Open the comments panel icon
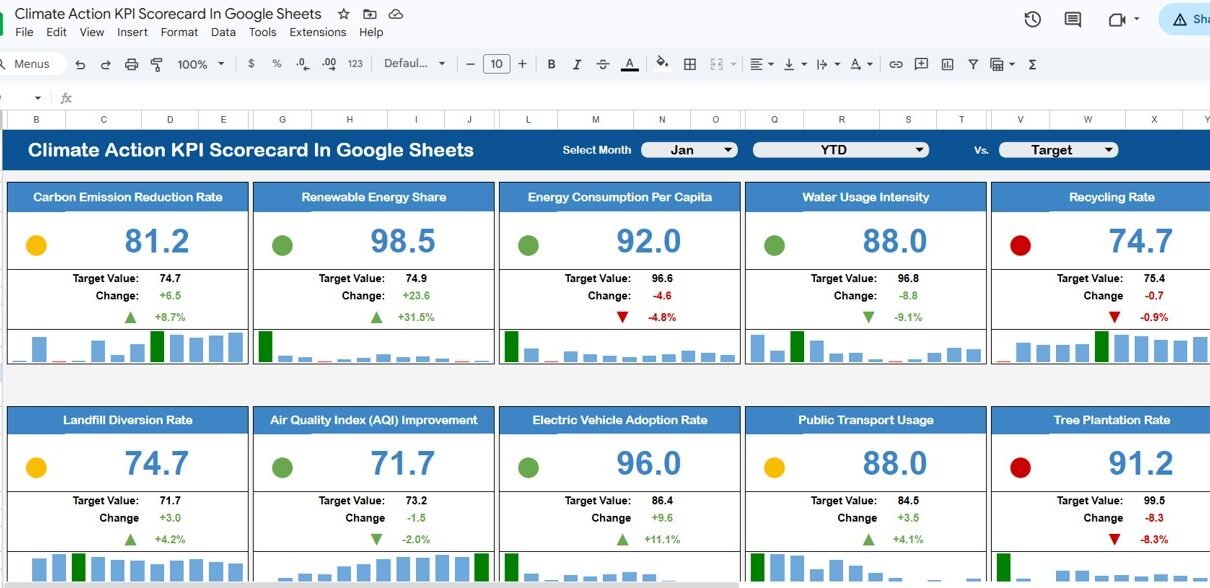This screenshot has width=1210, height=588. 1073,20
